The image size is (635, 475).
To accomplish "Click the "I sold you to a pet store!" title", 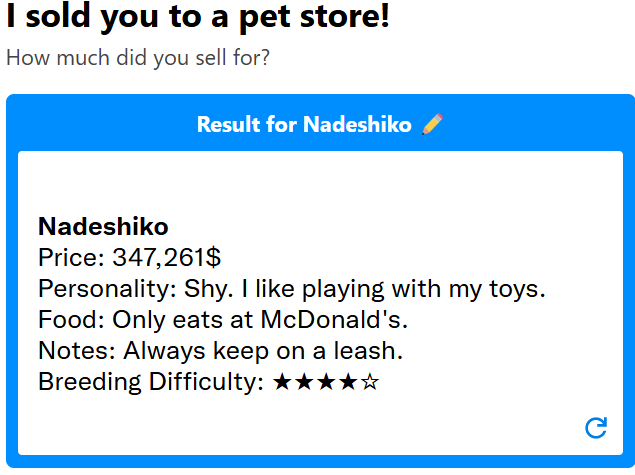I will [198, 18].
